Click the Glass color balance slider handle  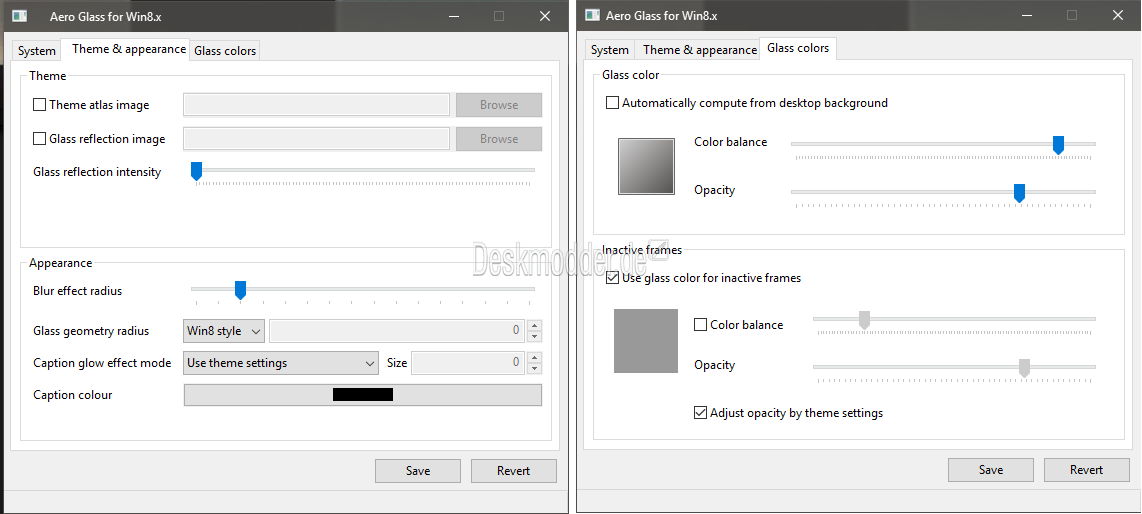click(1059, 145)
